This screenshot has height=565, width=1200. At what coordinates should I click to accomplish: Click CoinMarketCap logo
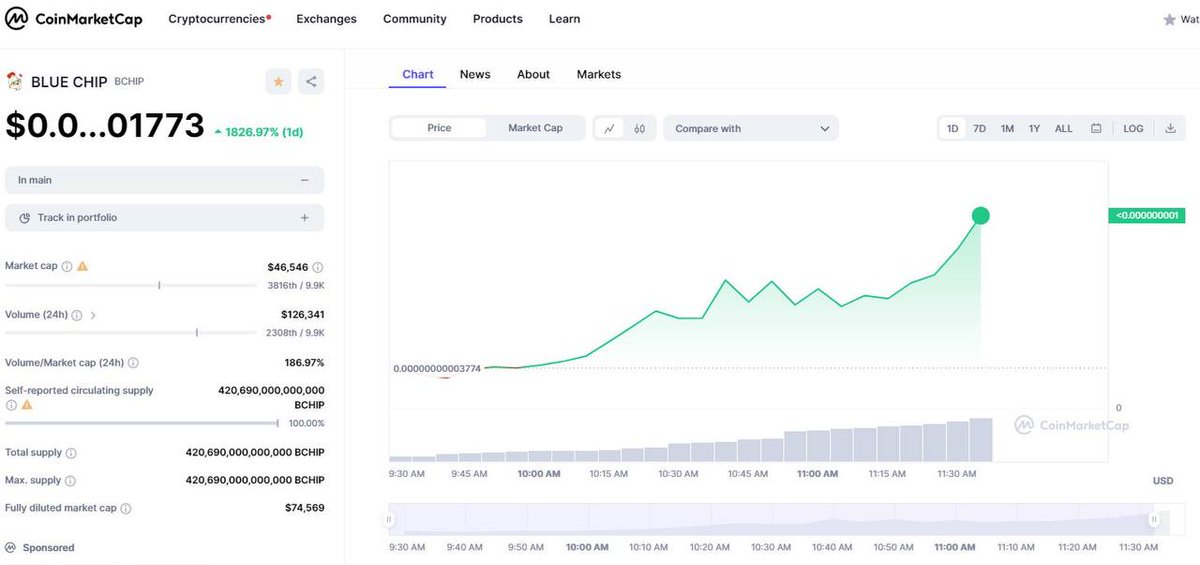coord(74,19)
